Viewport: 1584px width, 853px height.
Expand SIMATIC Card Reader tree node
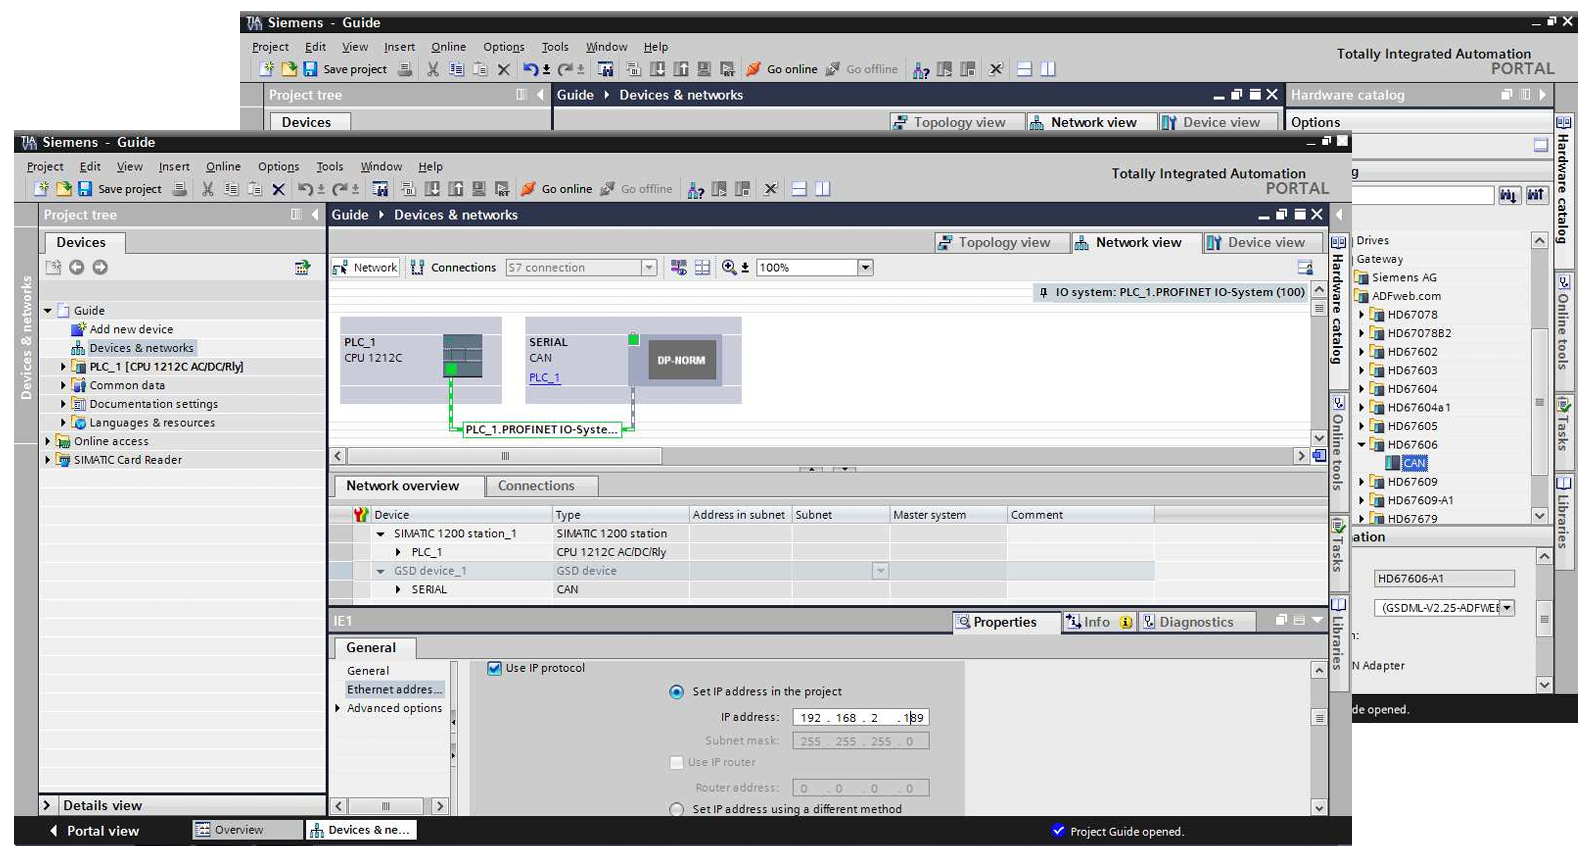pos(47,460)
